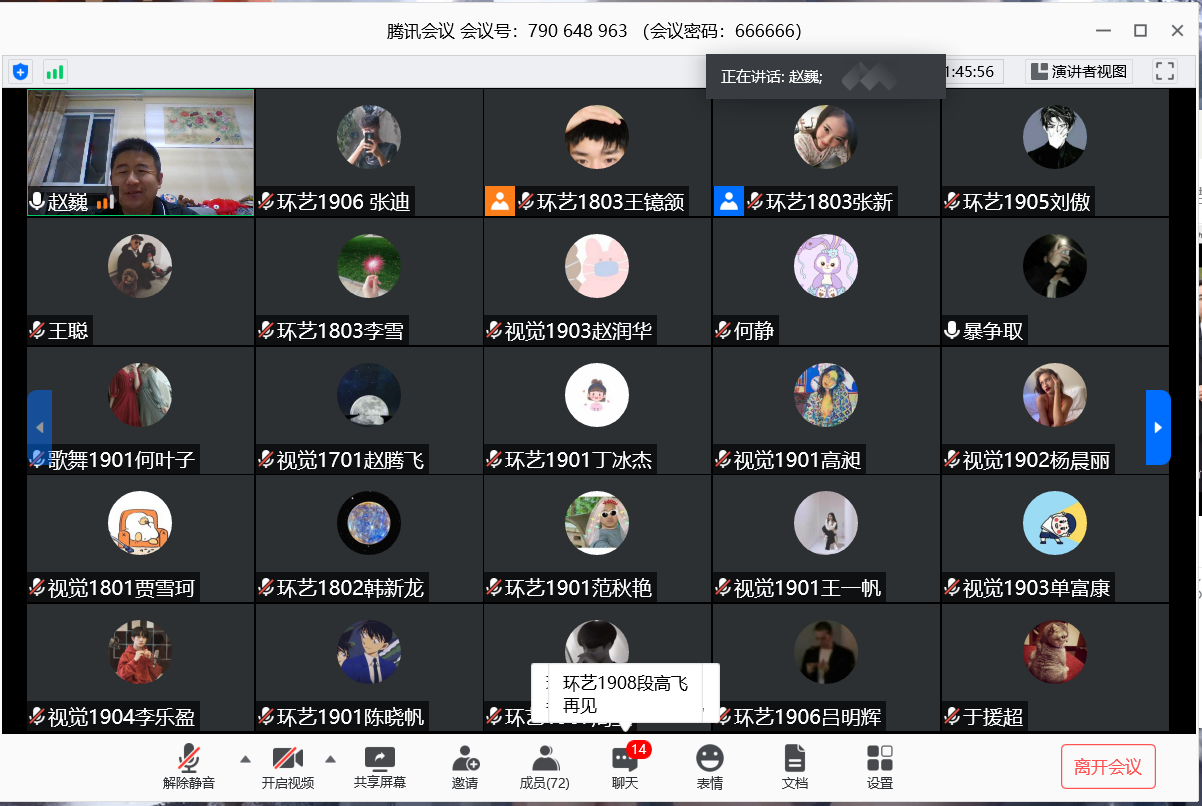Image resolution: width=1202 pixels, height=806 pixels.
Task: Open the 表情 emoji reactions
Action: (710, 767)
